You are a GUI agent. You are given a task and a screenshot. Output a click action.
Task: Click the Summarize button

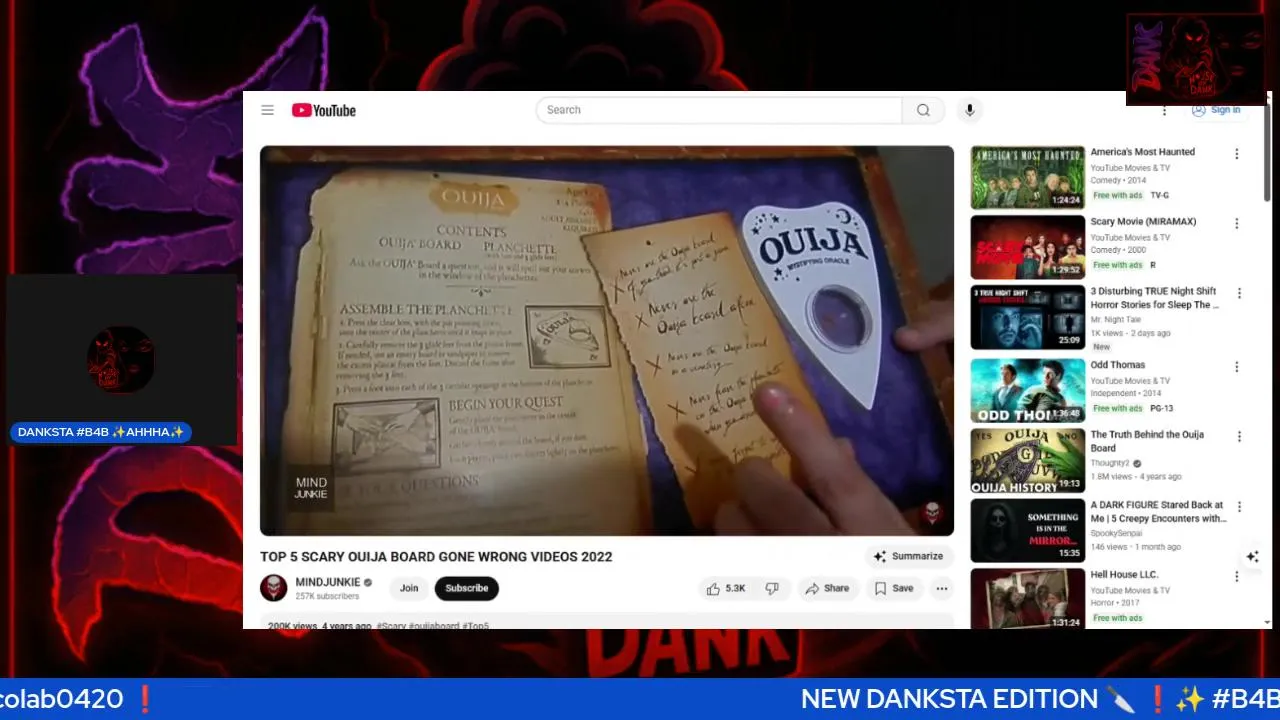pyautogui.click(x=908, y=556)
